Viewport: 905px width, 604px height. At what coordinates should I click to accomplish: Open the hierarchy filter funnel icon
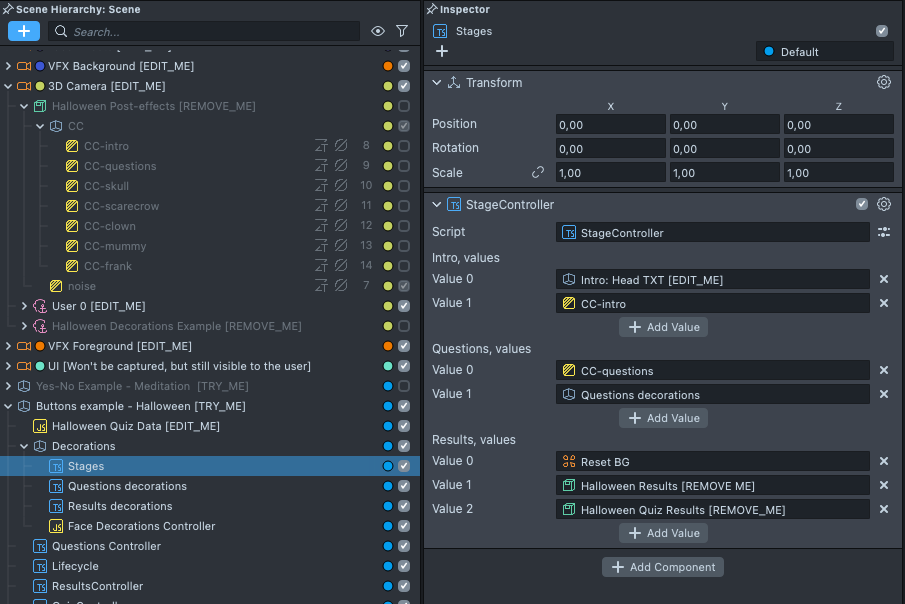402,31
